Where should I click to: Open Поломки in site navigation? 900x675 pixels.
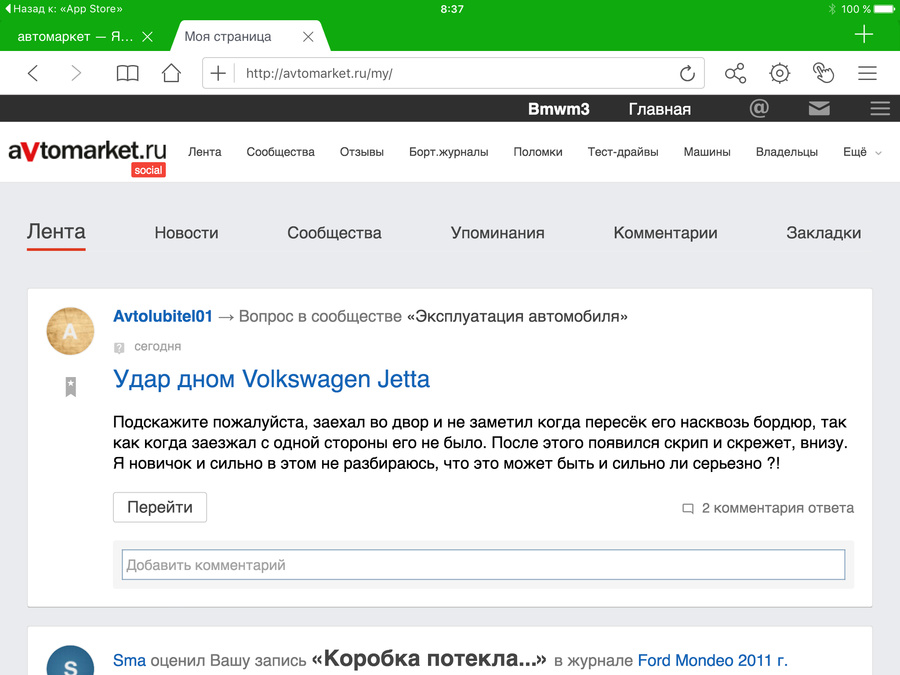click(x=538, y=152)
